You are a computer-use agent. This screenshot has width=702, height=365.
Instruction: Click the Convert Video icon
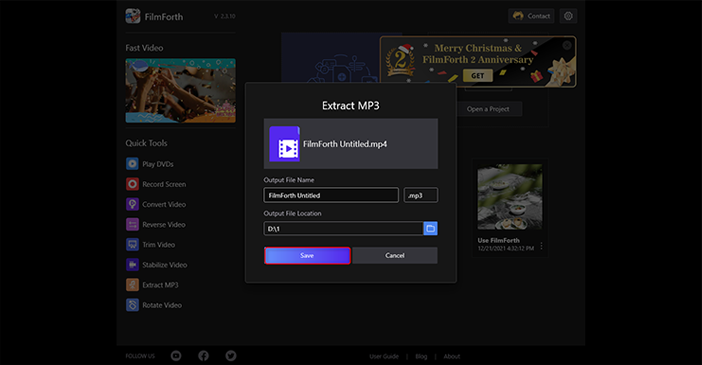pos(133,204)
